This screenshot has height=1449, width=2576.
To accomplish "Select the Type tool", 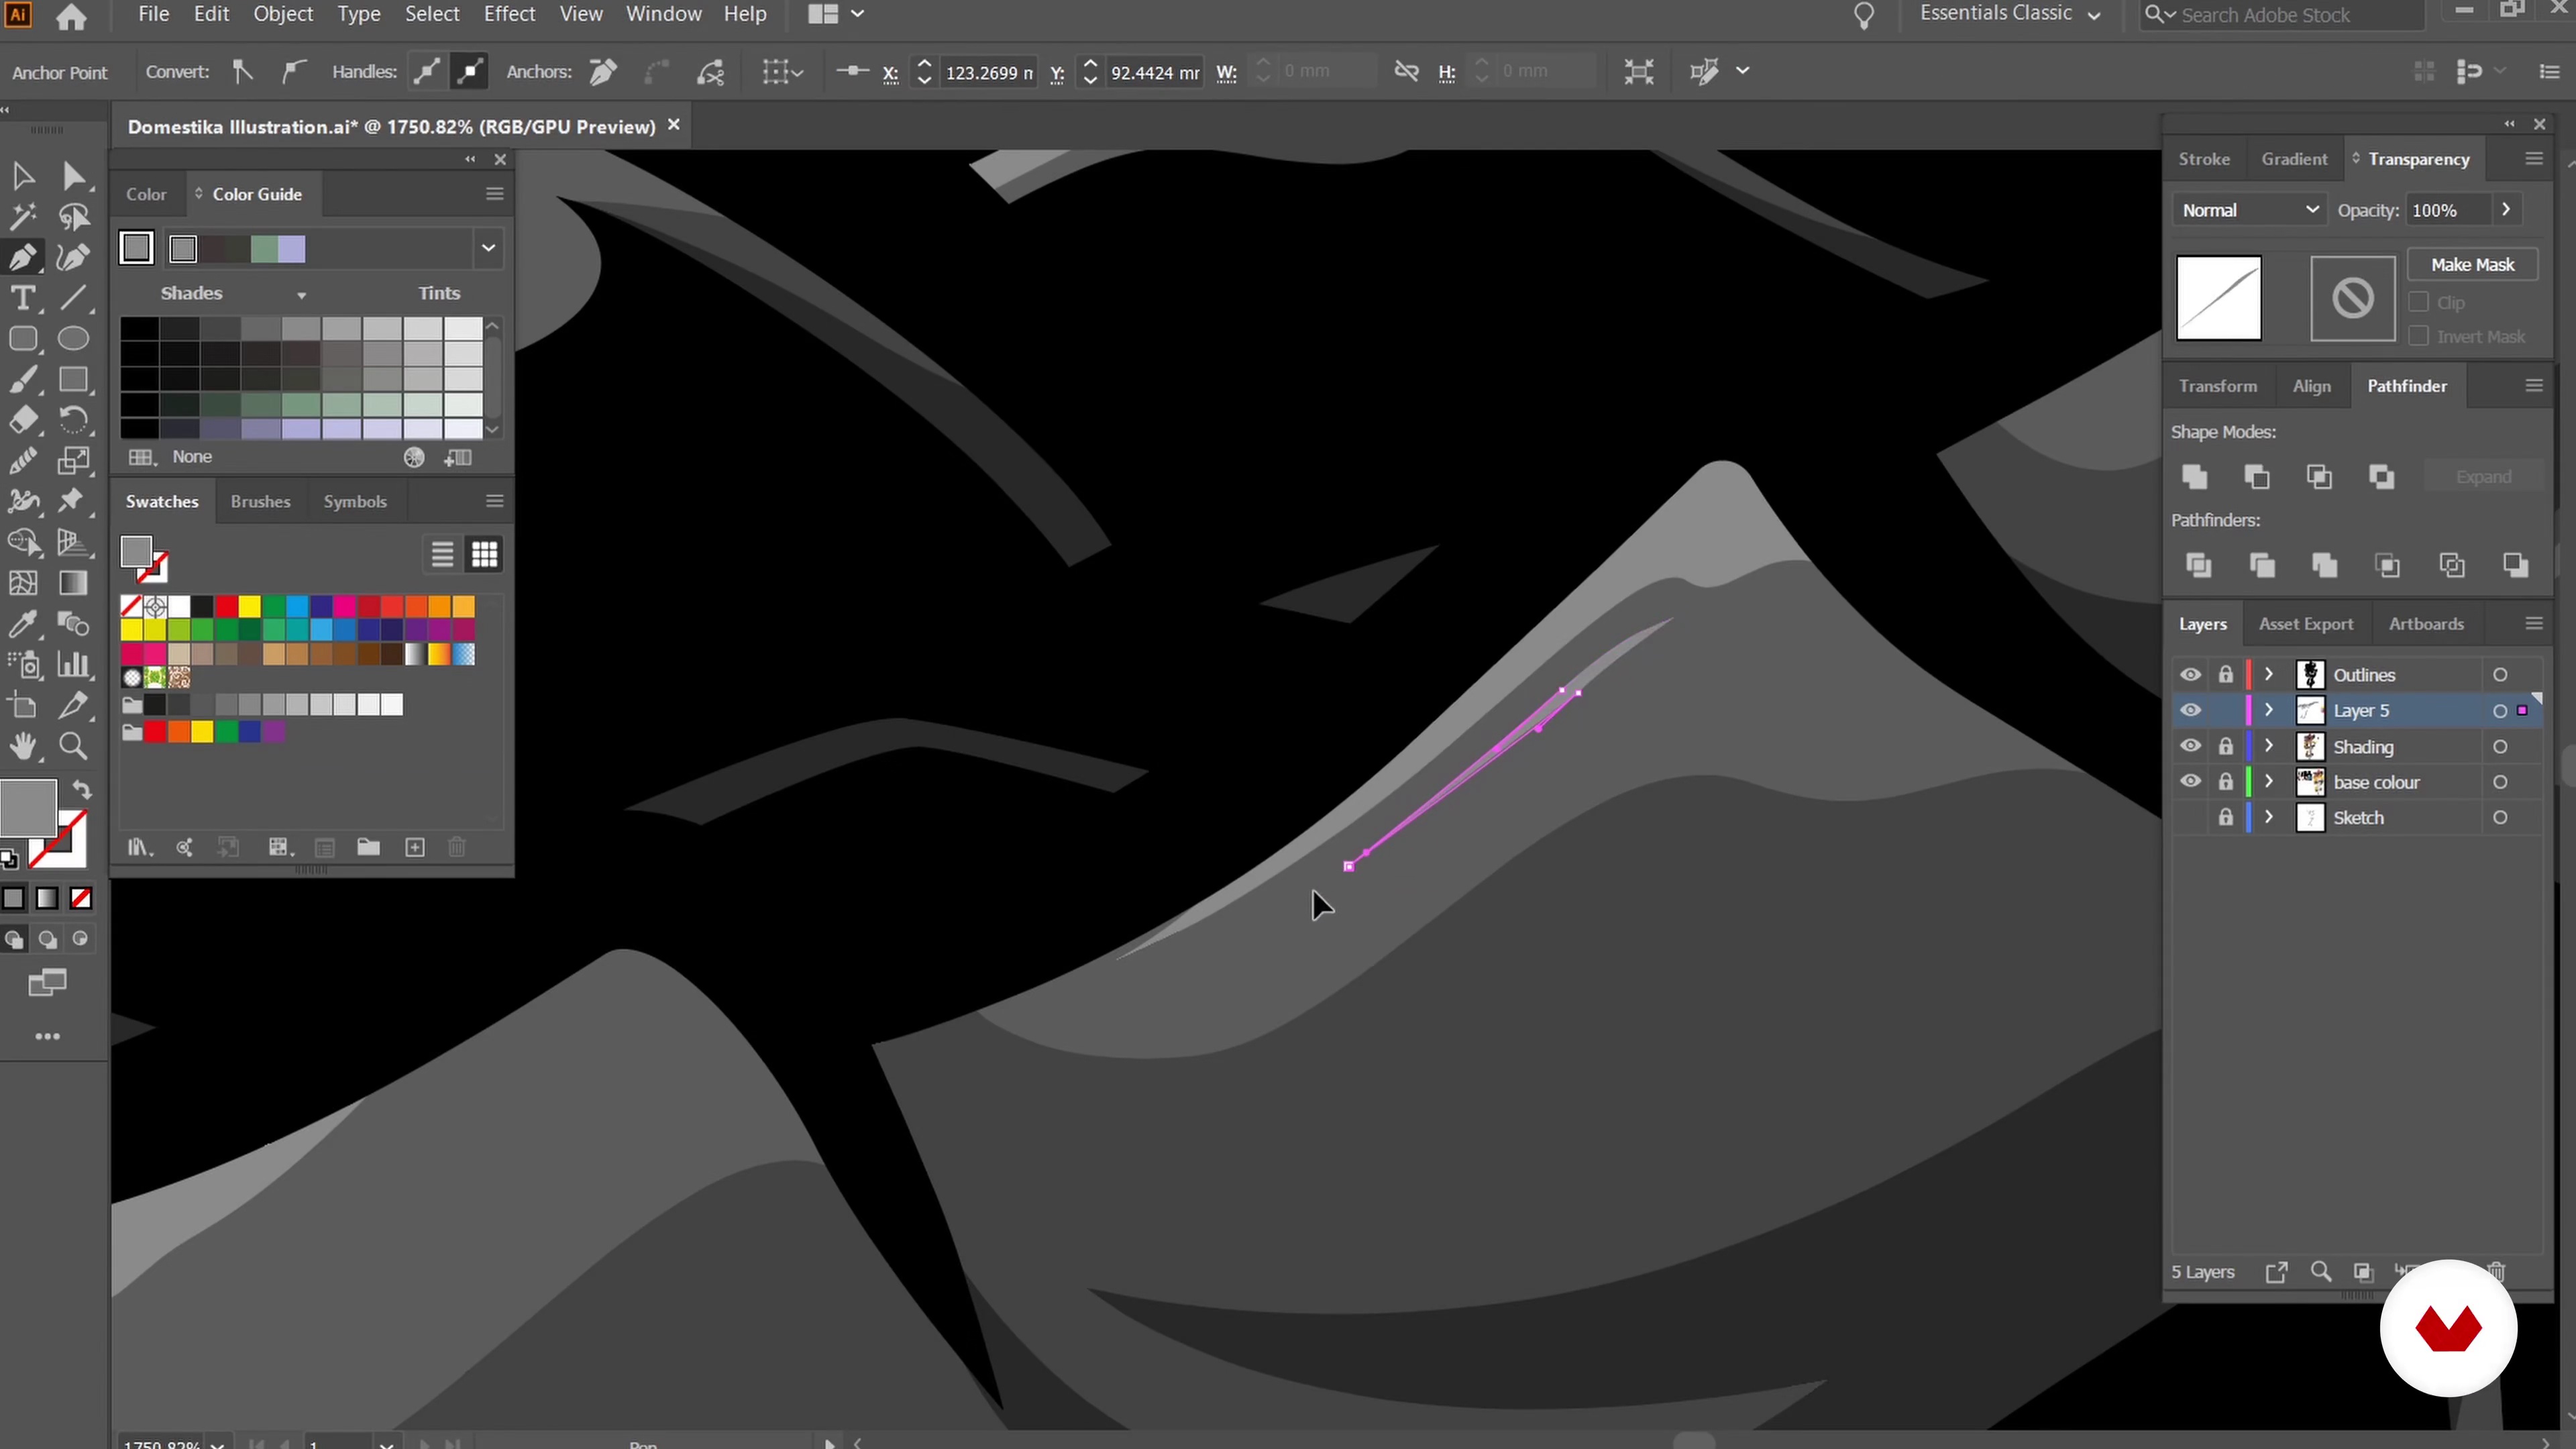I will point(23,298).
